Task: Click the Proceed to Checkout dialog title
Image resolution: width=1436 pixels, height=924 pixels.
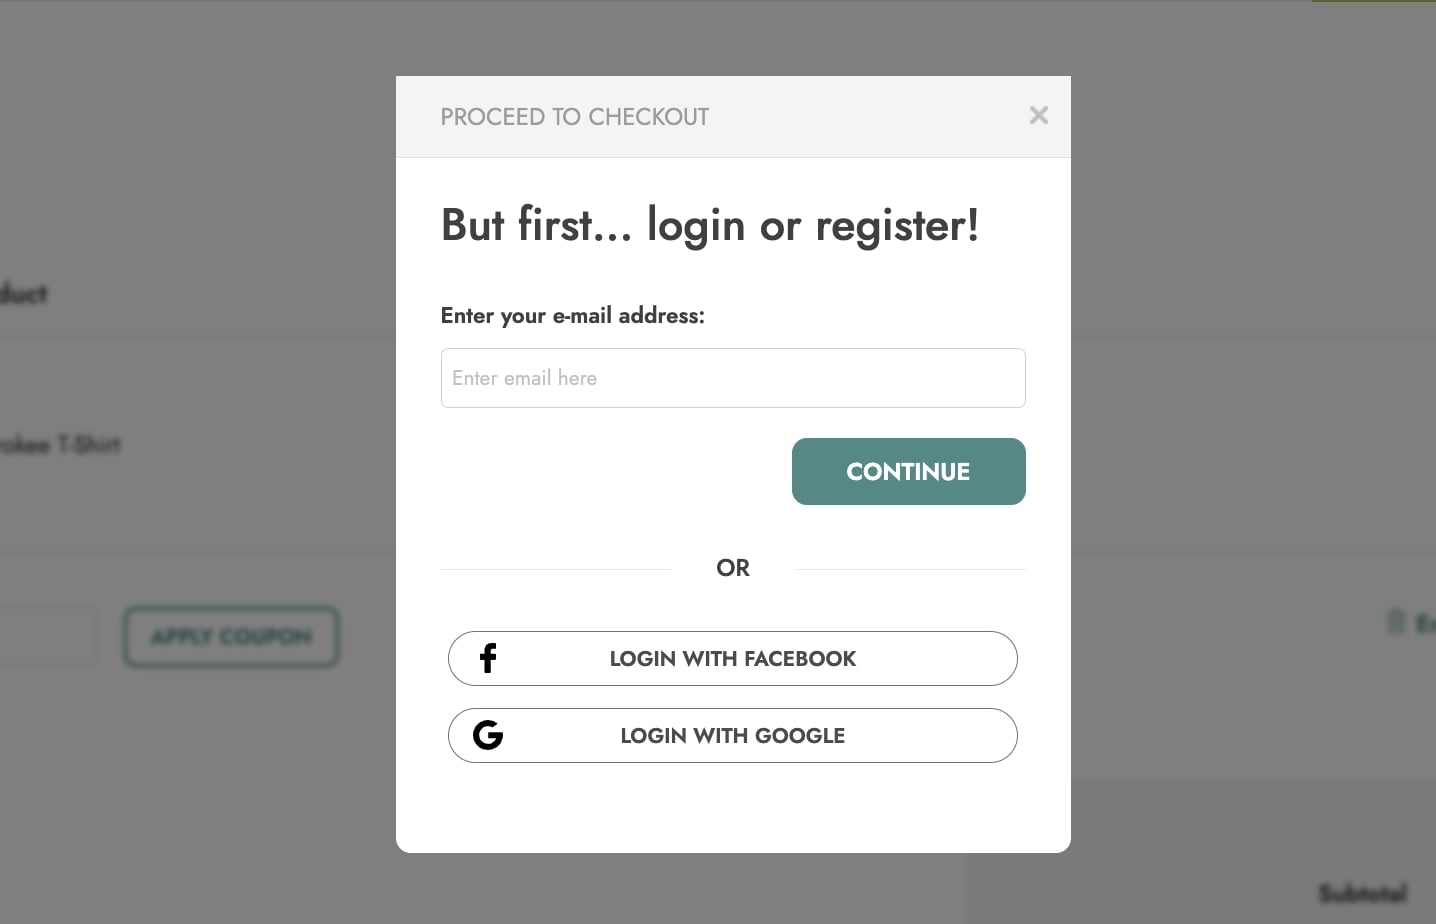Action: pyautogui.click(x=574, y=117)
